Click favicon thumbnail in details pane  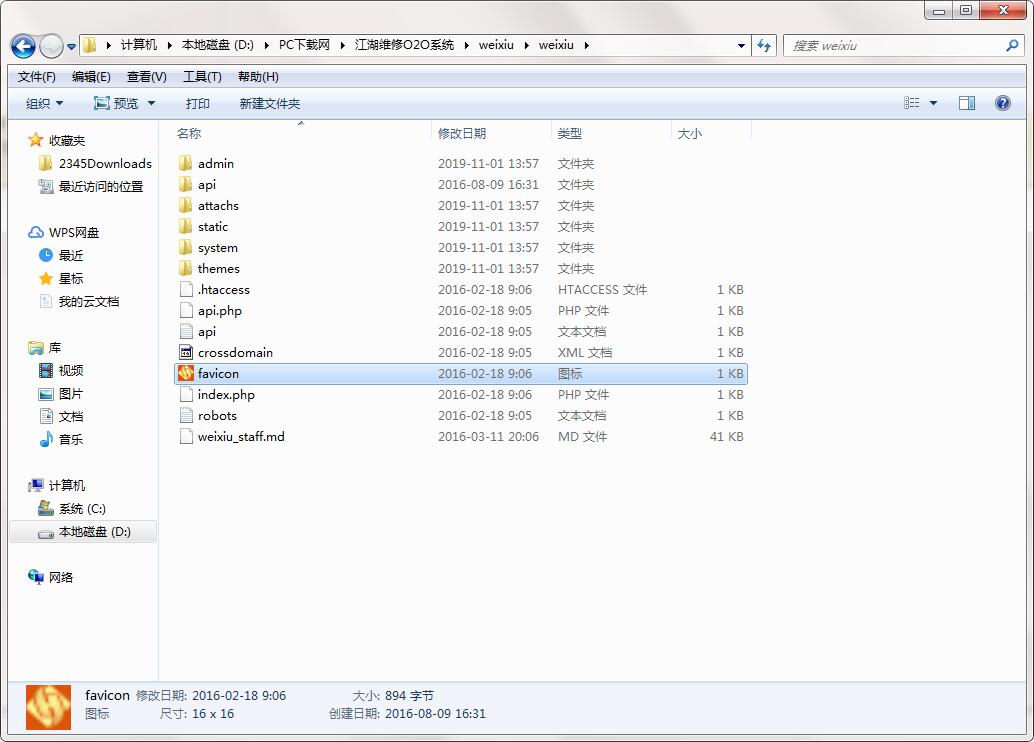[48, 707]
